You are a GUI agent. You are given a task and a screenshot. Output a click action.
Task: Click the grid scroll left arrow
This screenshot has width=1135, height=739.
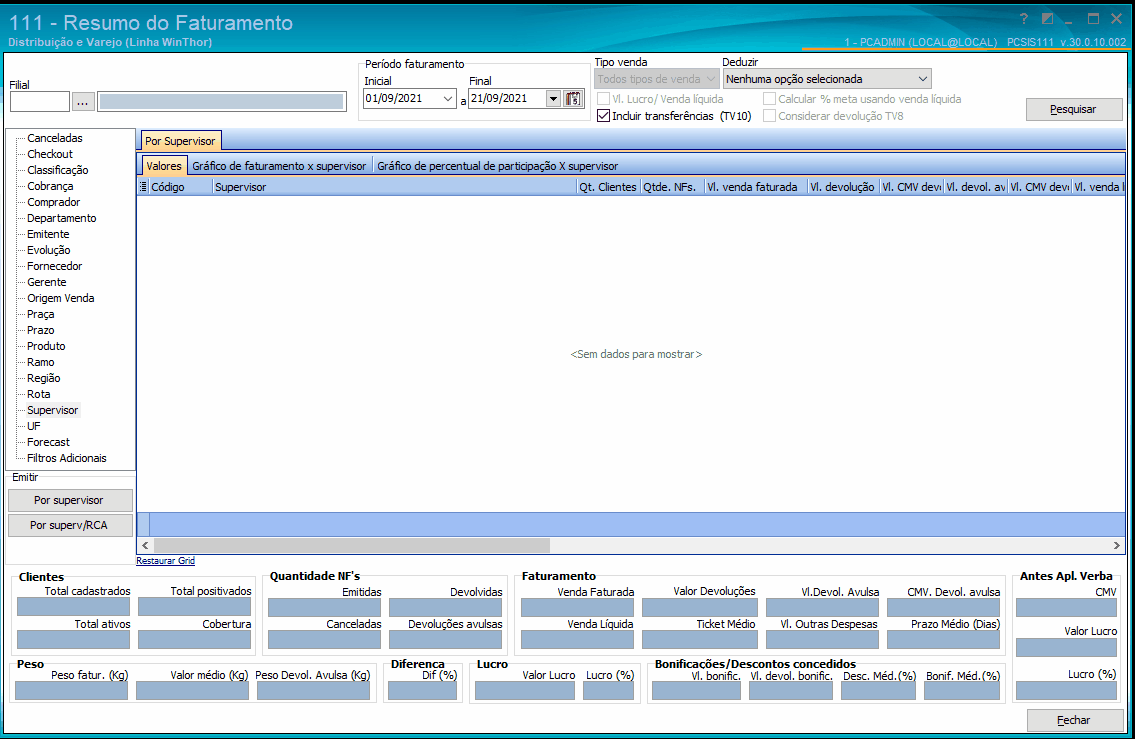(145, 545)
